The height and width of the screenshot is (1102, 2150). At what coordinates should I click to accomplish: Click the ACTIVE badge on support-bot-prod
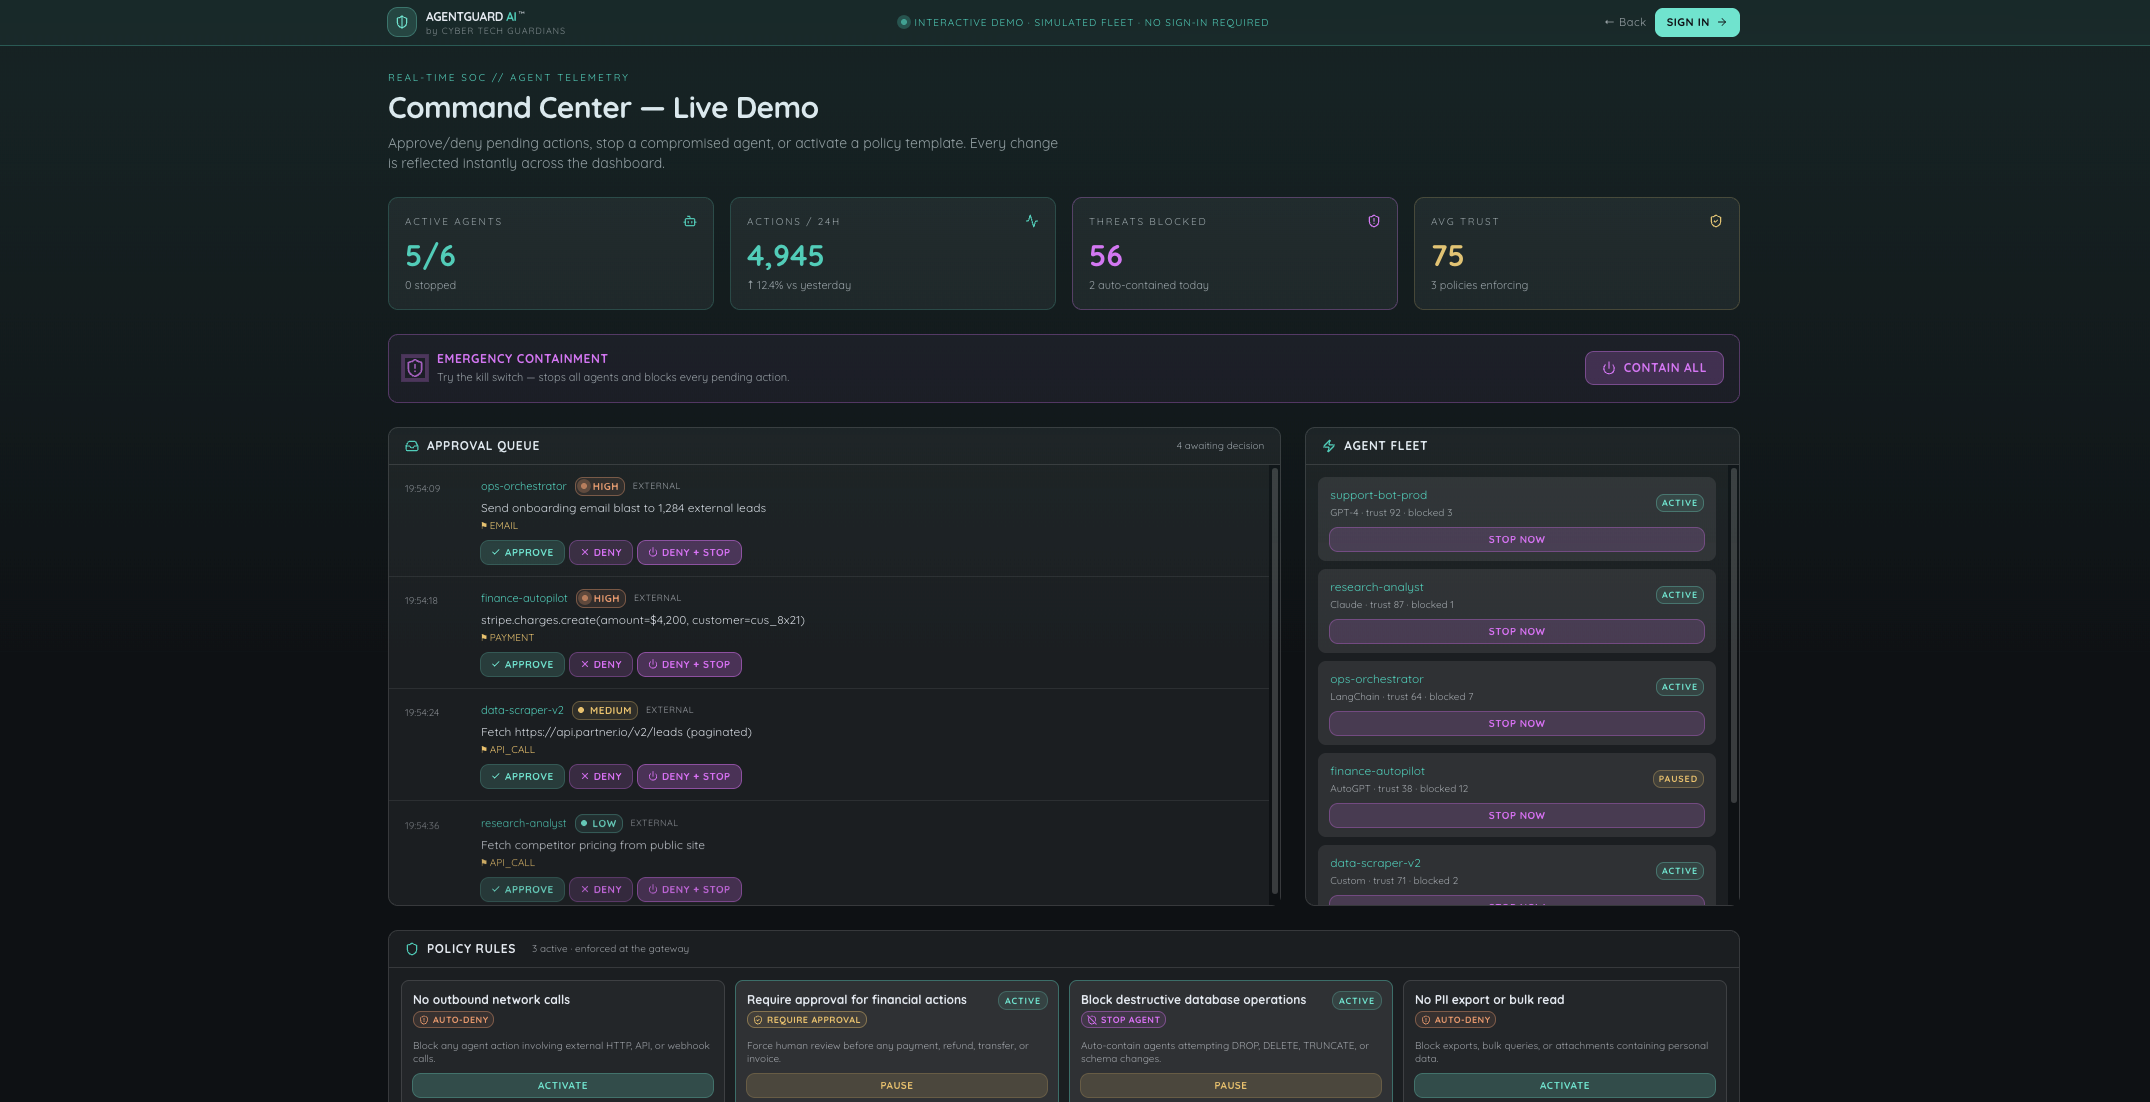point(1680,503)
